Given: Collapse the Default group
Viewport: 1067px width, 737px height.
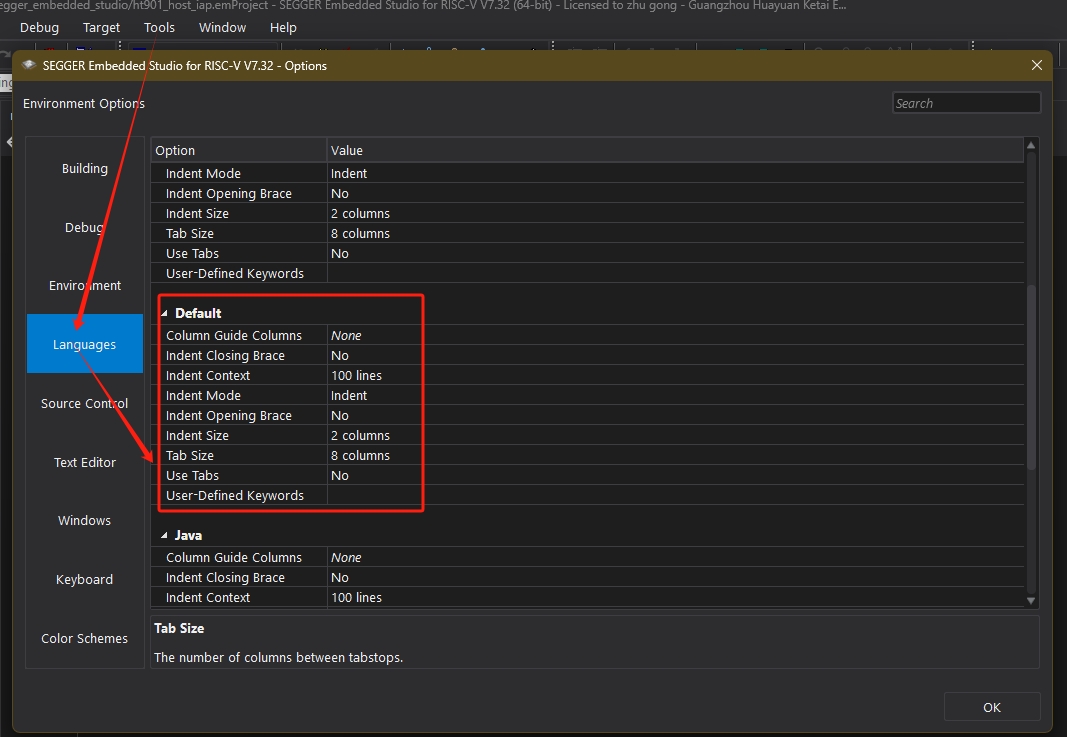Looking at the screenshot, I should coord(164,314).
